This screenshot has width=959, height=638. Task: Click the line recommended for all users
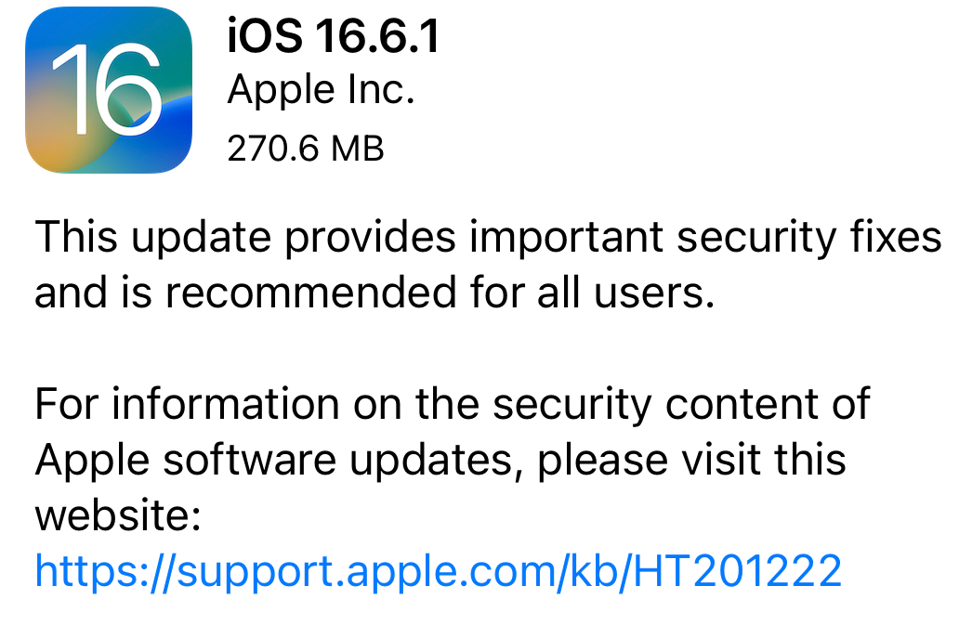[x=374, y=292]
